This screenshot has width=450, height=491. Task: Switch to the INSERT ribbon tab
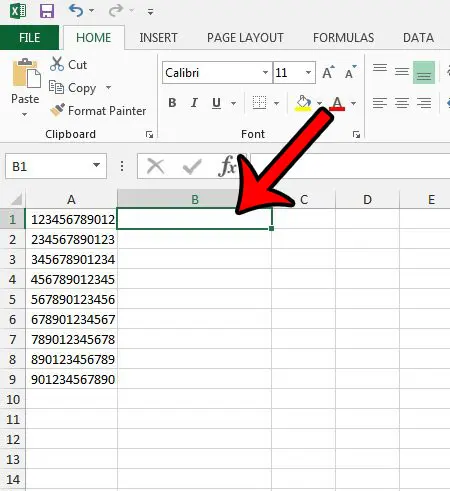pos(158,38)
